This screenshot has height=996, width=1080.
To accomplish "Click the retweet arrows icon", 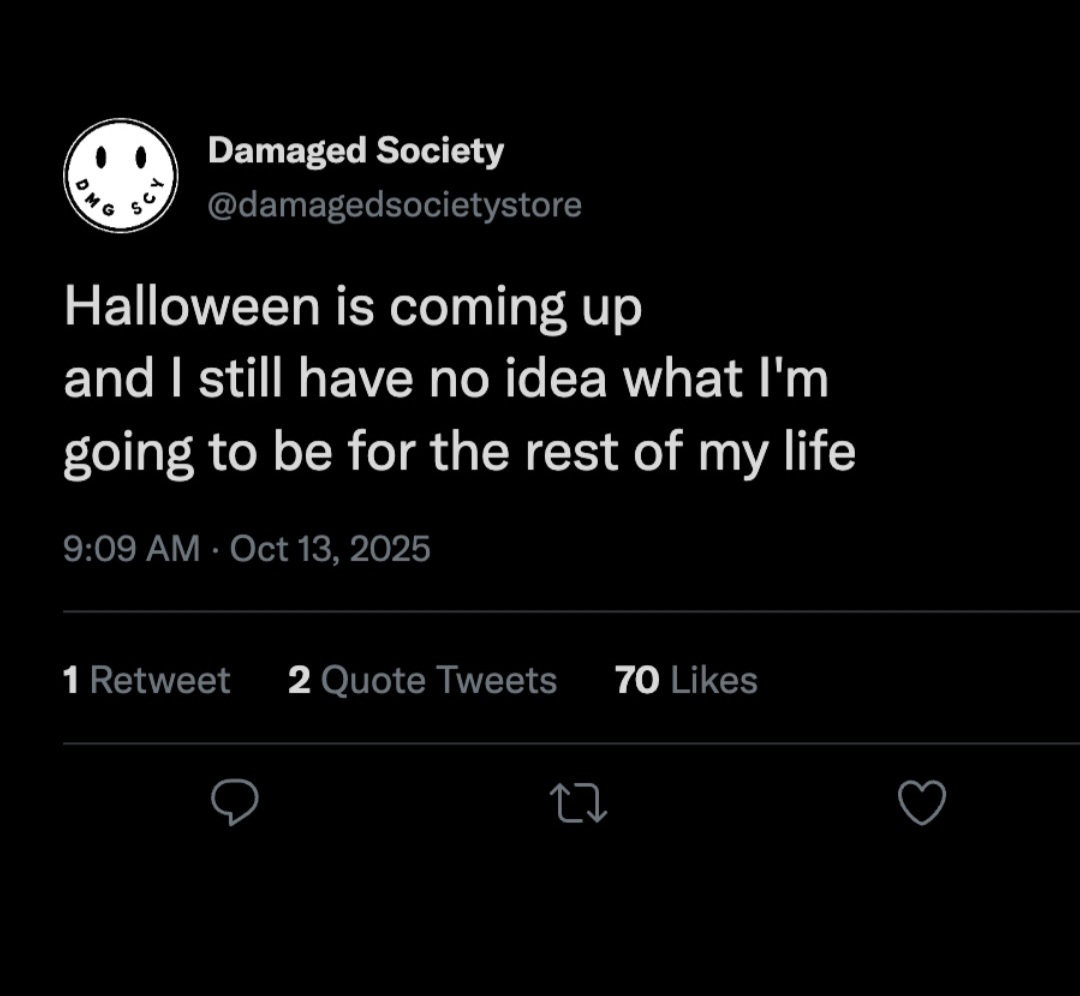I will pyautogui.click(x=579, y=803).
